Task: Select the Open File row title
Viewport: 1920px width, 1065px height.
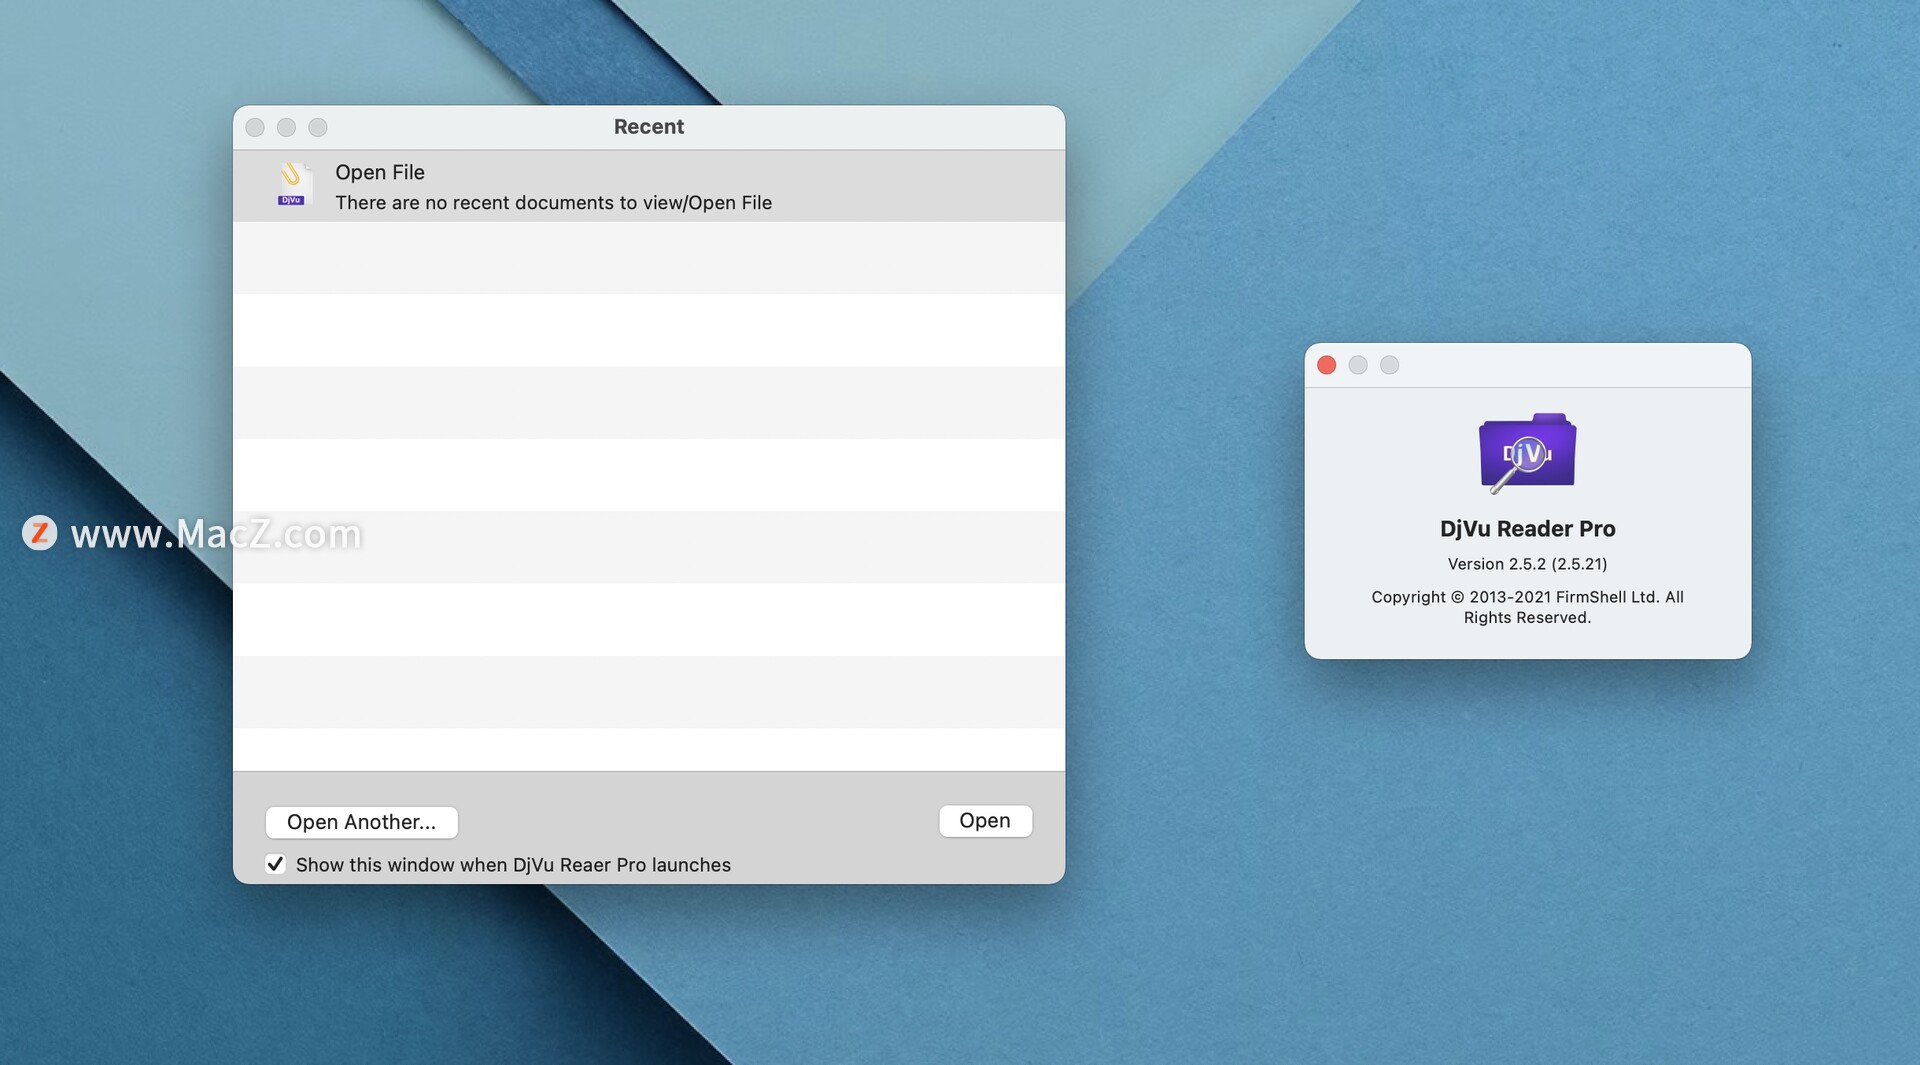Action: point(380,172)
